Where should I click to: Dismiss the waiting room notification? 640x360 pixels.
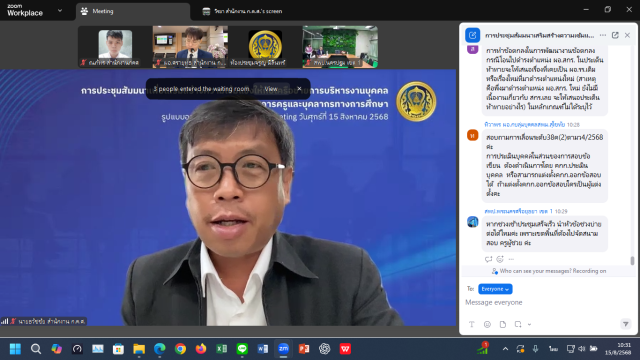(299, 89)
